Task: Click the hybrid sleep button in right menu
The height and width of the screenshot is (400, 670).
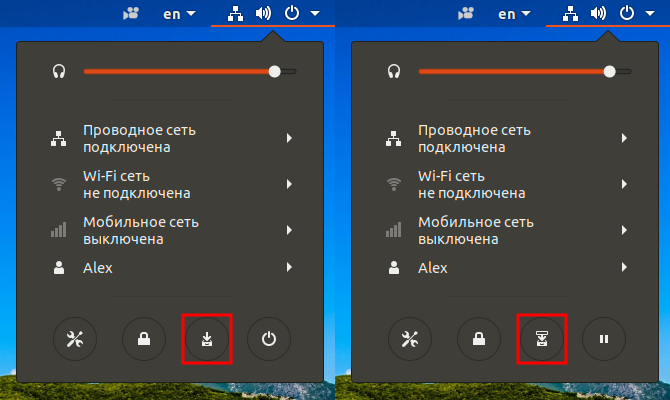Action: [x=542, y=339]
